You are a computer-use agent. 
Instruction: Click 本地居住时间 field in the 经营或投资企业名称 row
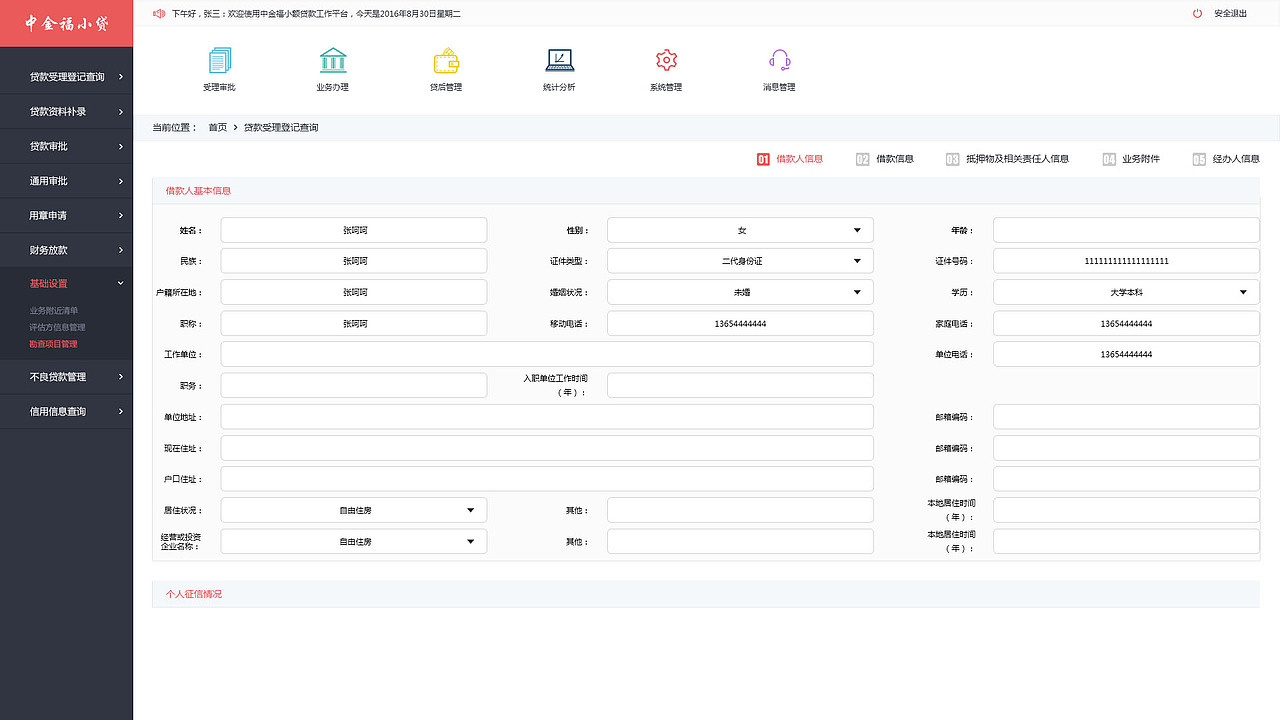point(1126,541)
